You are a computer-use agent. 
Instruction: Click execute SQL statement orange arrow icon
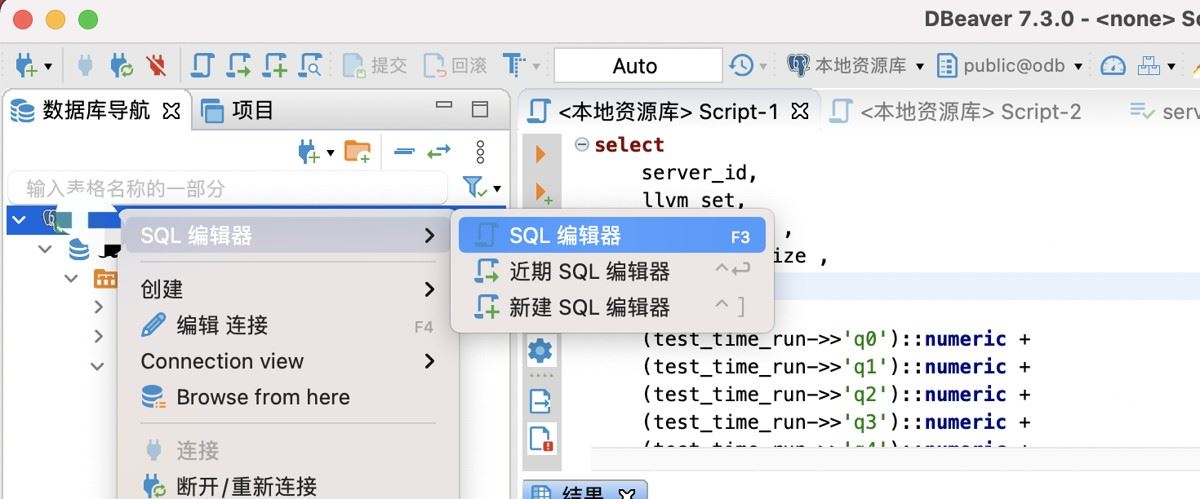[x=540, y=155]
